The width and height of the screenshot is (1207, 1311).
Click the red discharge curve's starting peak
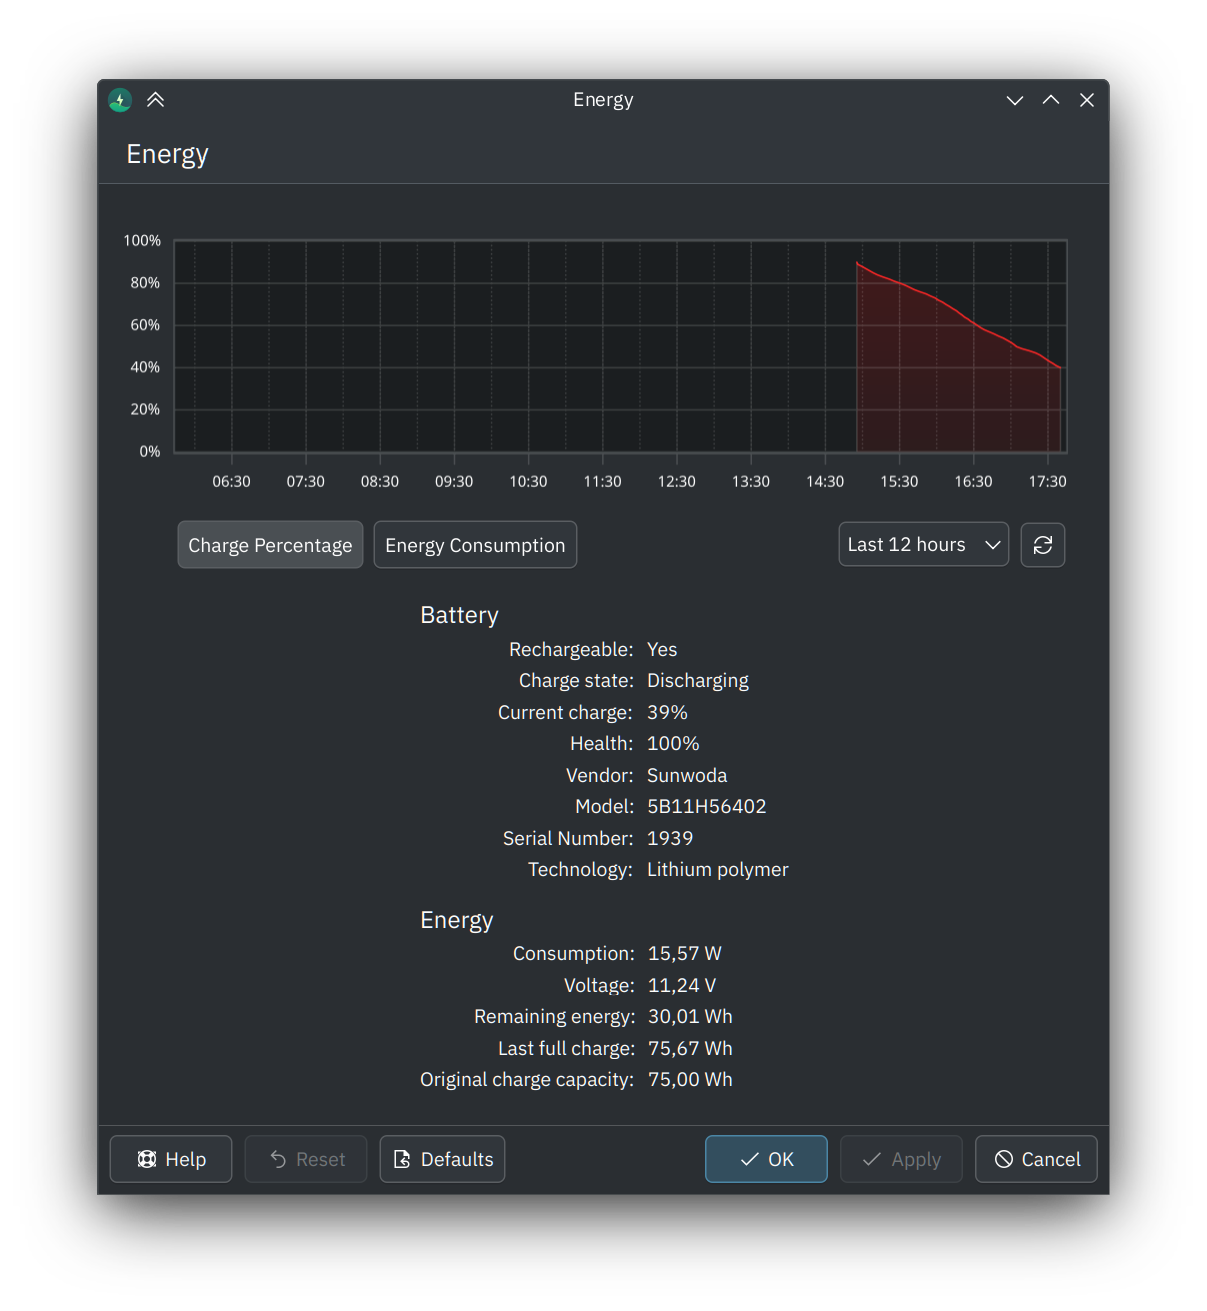click(x=858, y=264)
